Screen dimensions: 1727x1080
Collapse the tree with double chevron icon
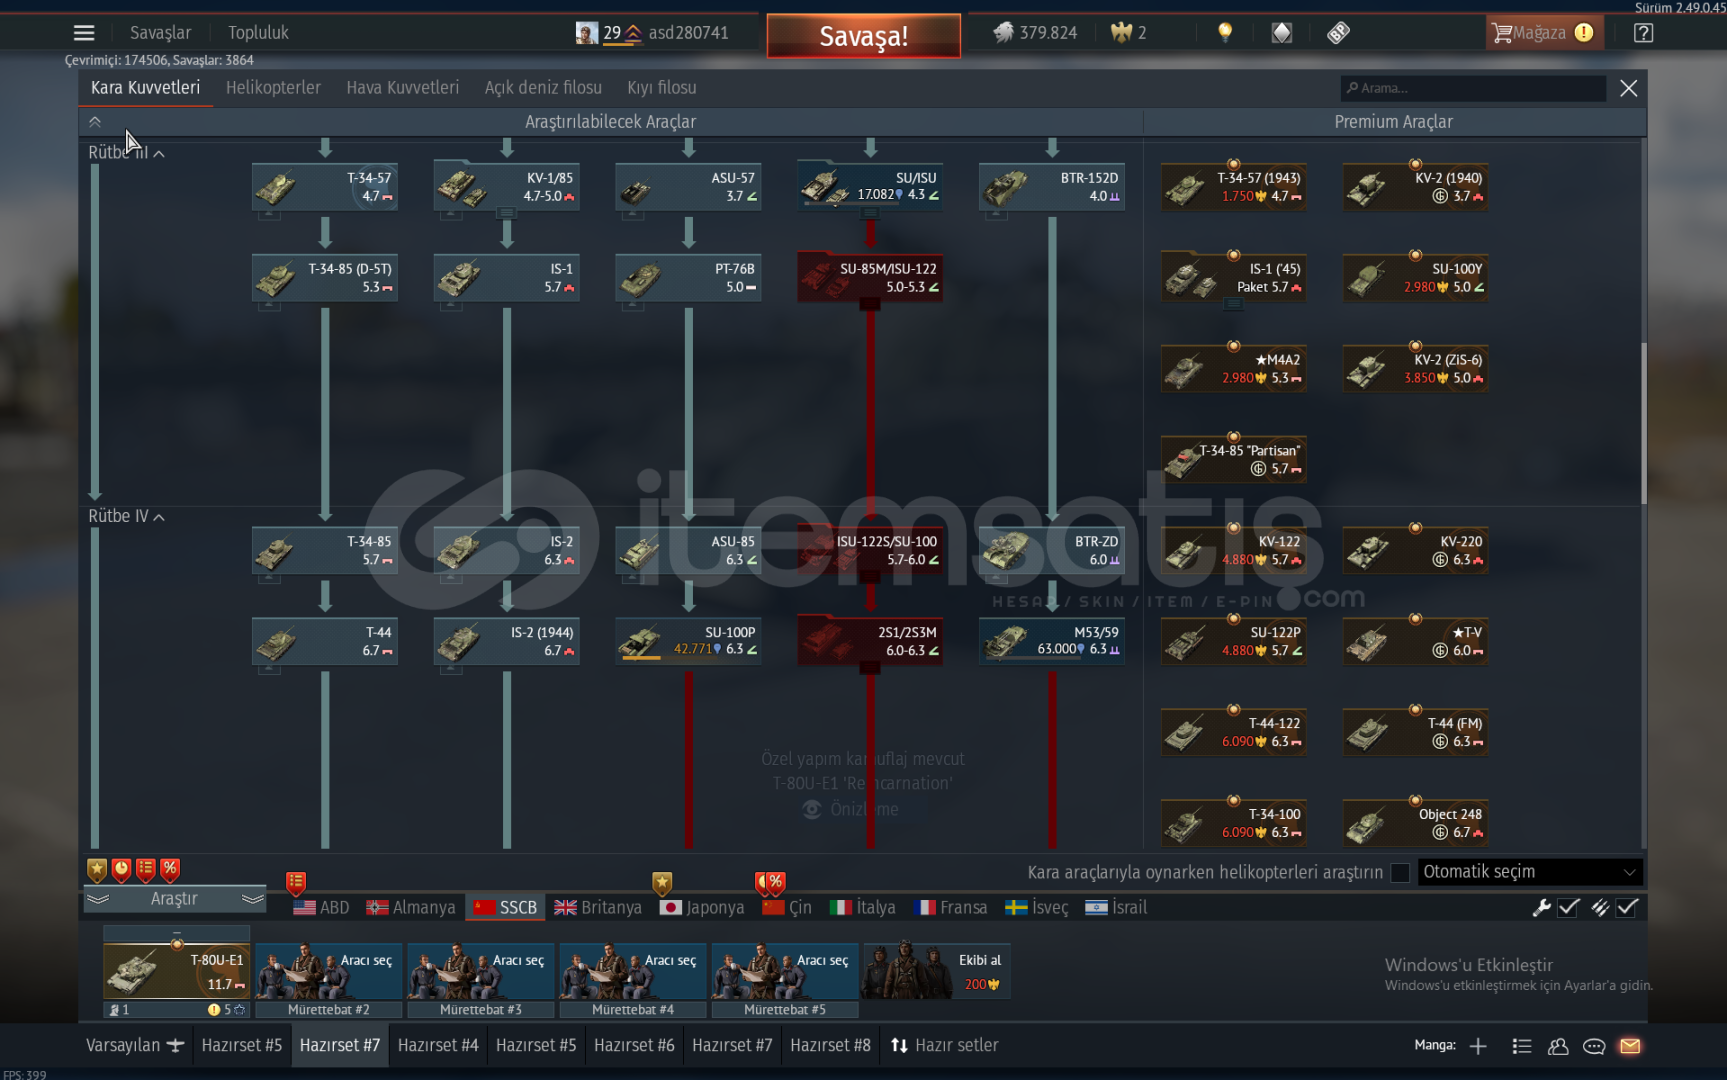click(x=95, y=122)
